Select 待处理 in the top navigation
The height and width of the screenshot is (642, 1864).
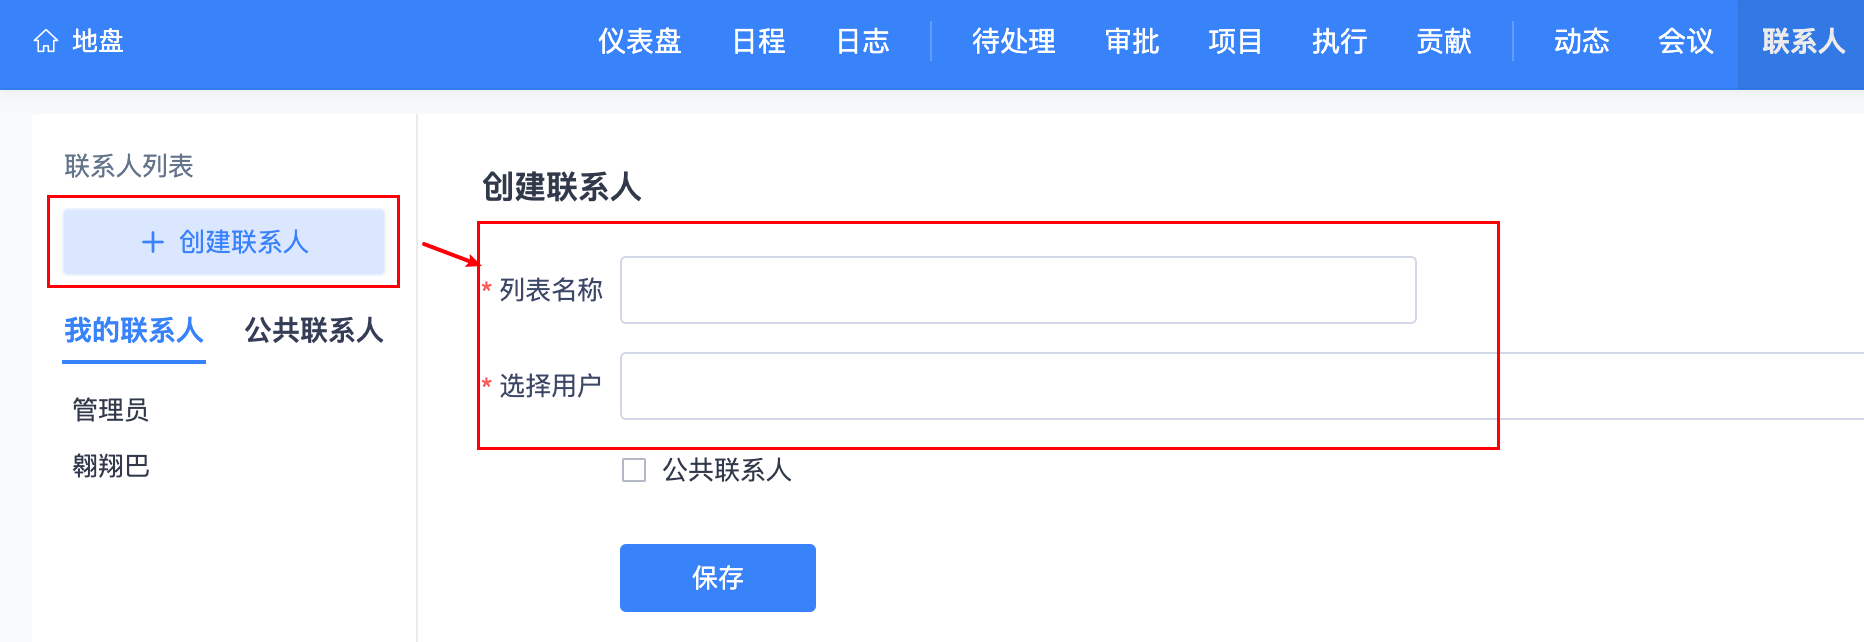[1013, 41]
